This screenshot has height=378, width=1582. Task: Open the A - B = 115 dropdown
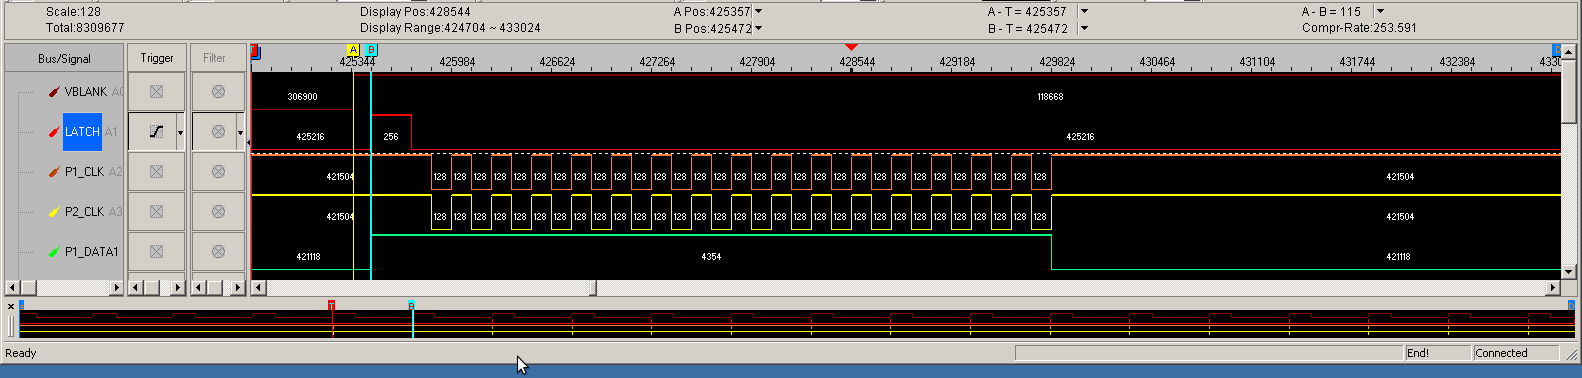tap(1380, 12)
